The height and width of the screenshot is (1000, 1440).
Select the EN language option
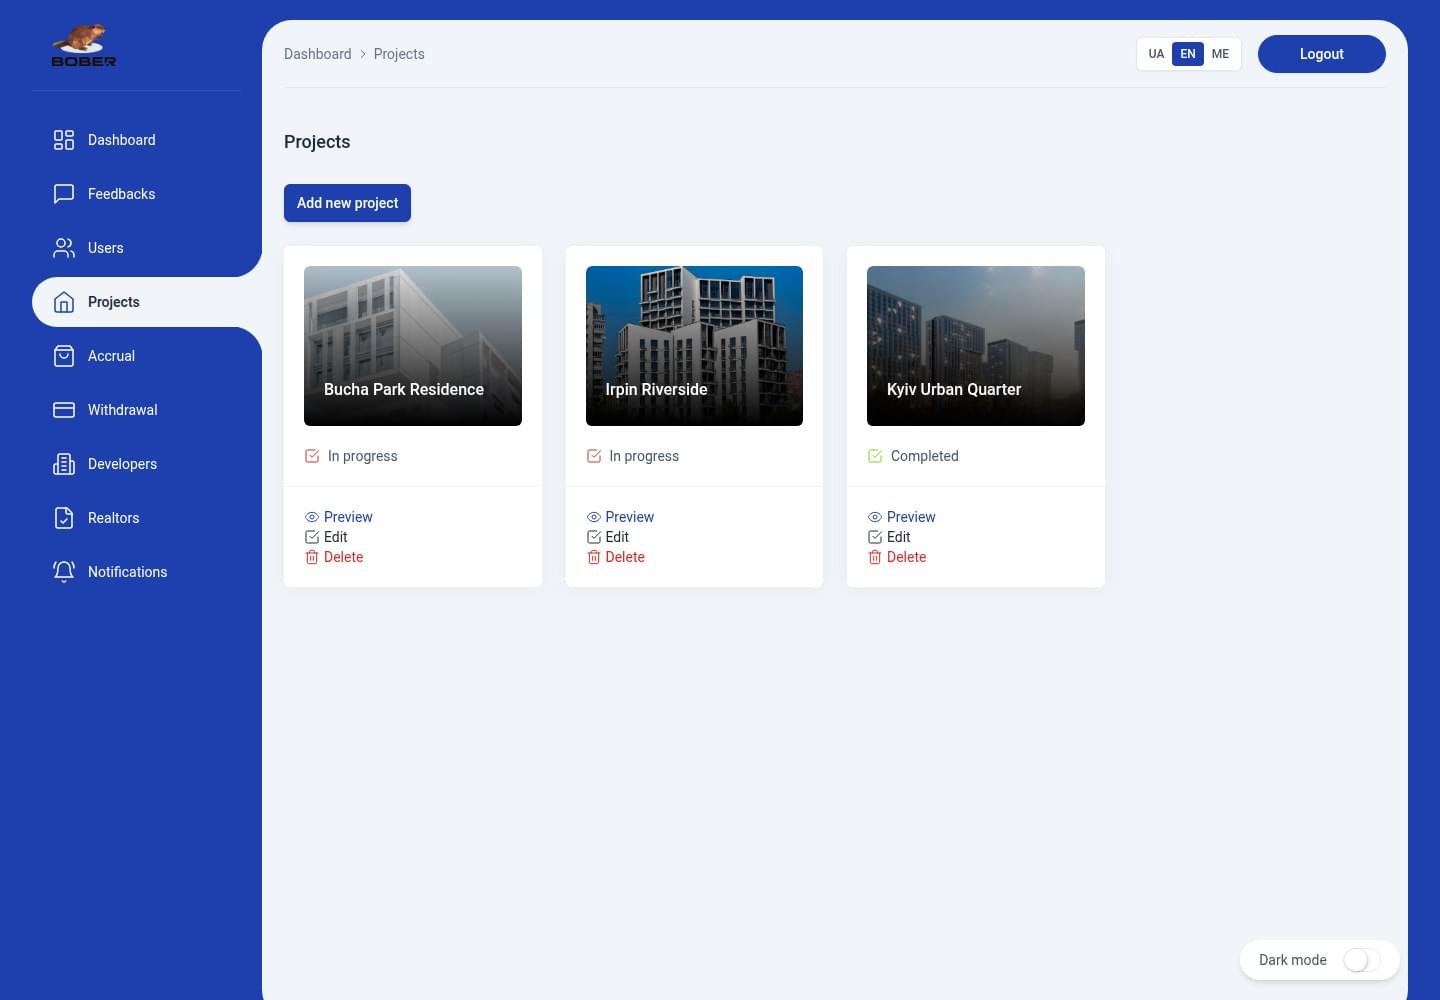(1188, 54)
